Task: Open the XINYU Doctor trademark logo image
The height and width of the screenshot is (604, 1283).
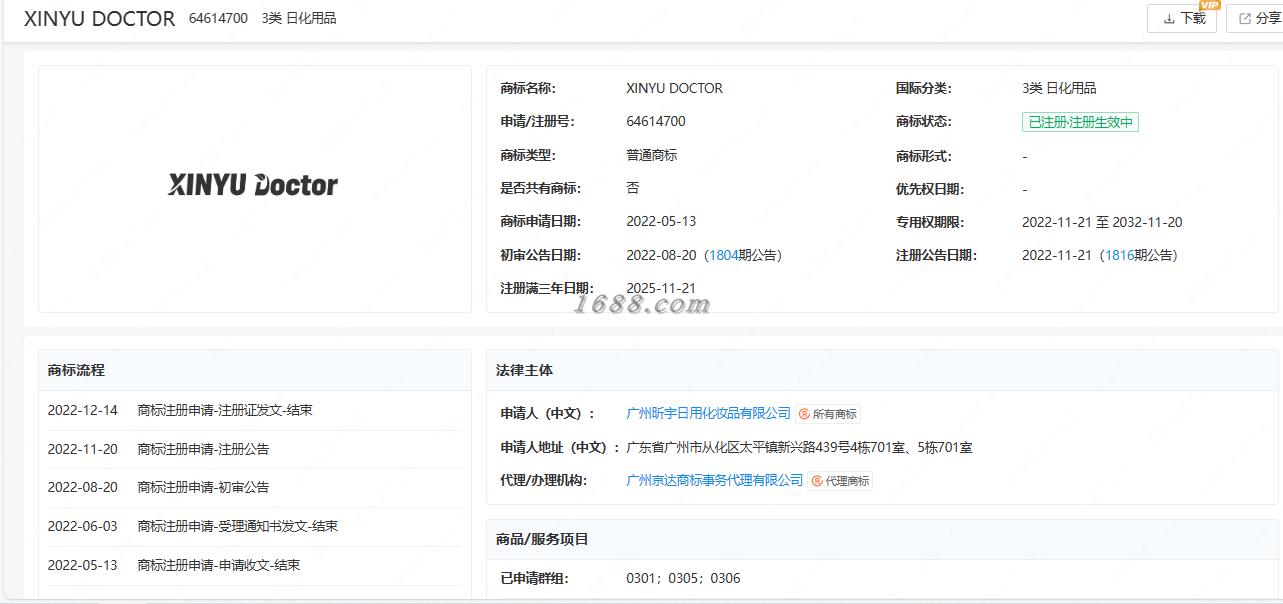Action: (x=254, y=186)
